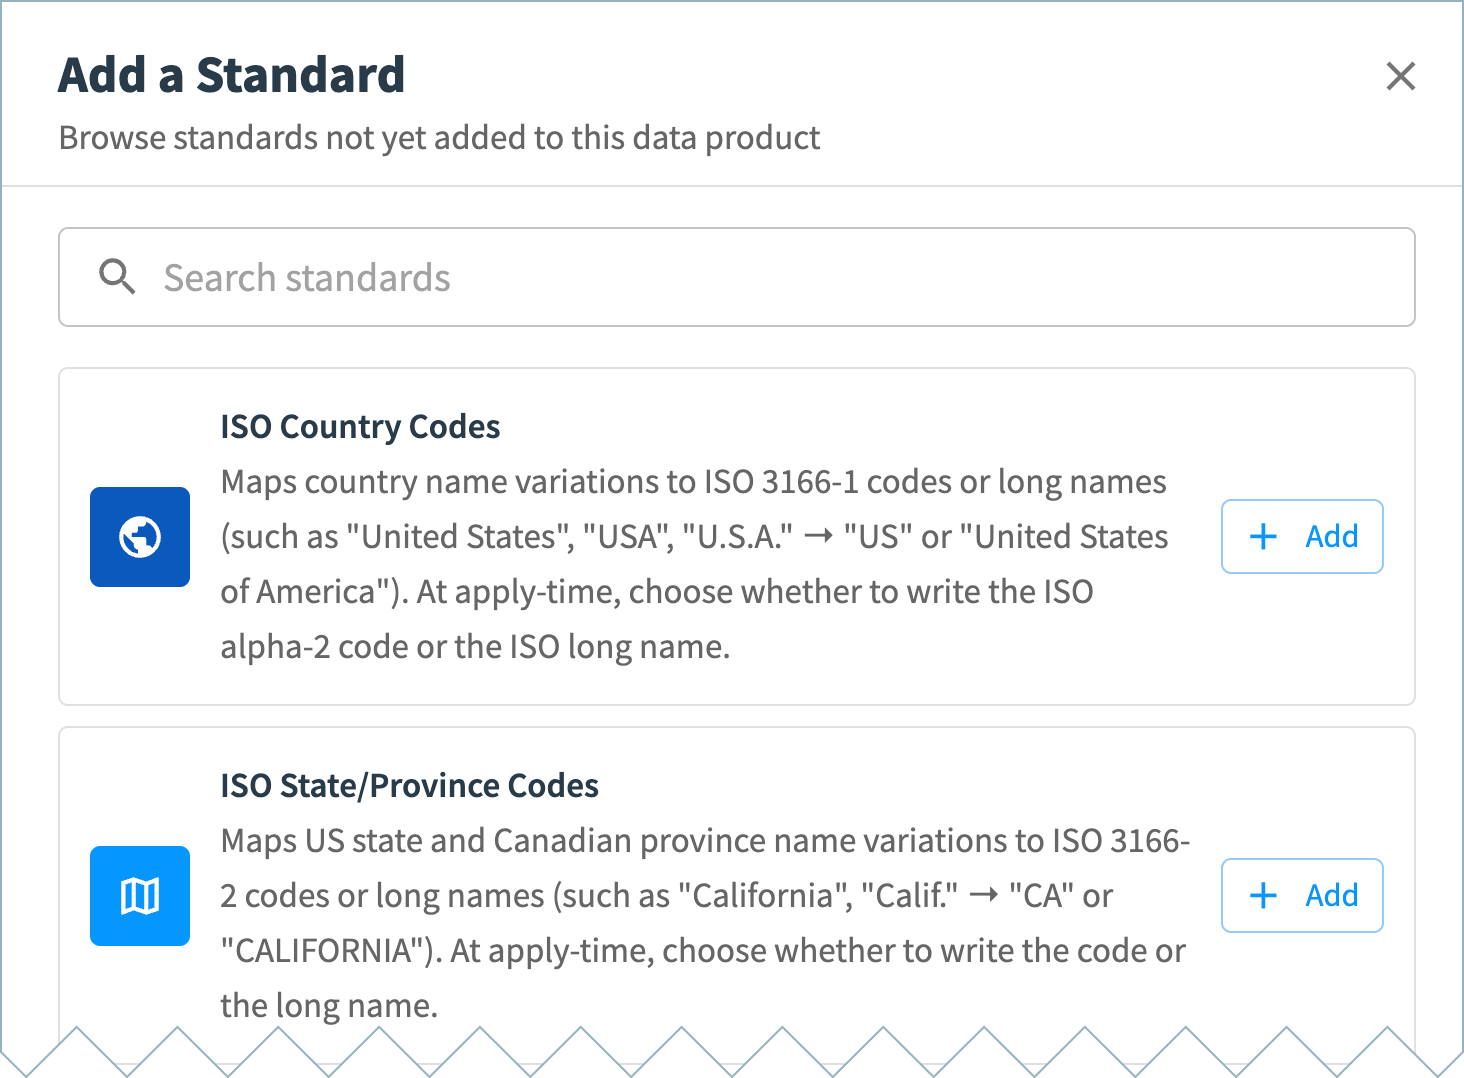
Task: Click the magnifying glass search icon
Action: click(117, 277)
